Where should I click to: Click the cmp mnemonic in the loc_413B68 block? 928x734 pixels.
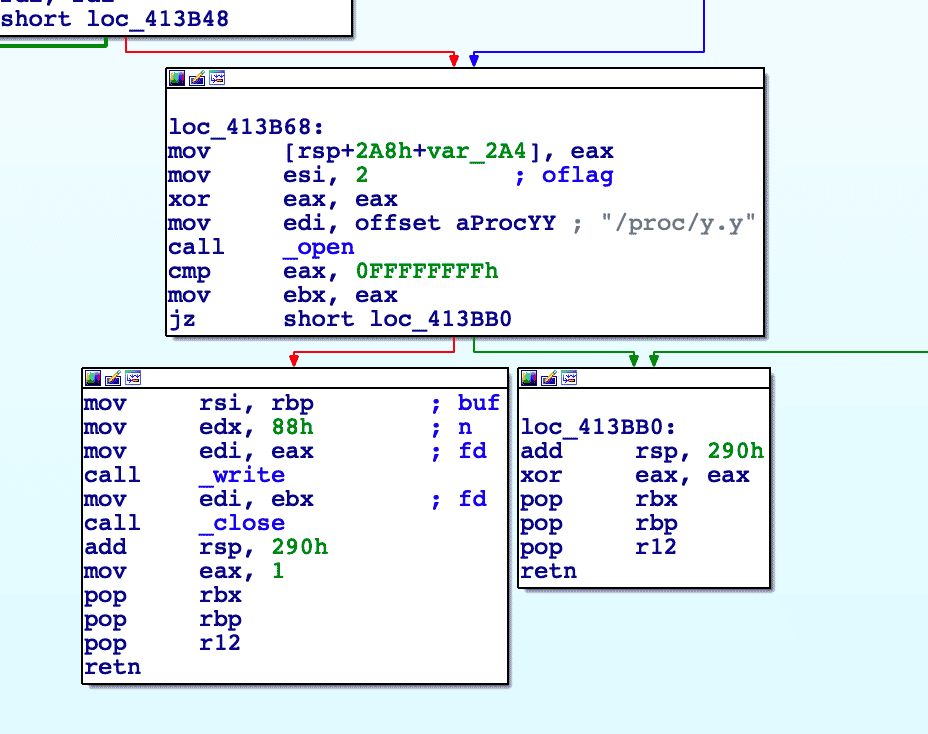tap(189, 272)
